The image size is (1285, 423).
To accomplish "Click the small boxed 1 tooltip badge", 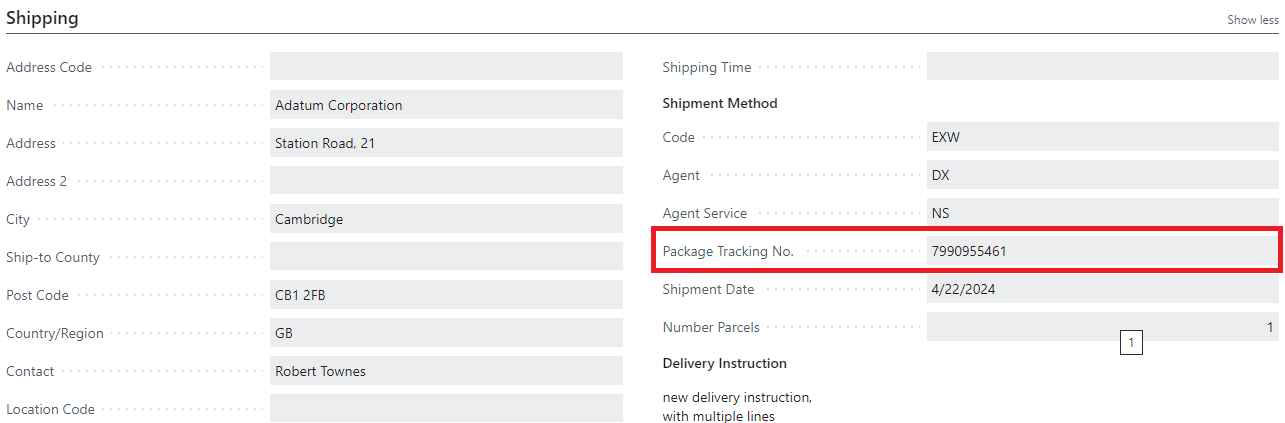I will 1131,344.
